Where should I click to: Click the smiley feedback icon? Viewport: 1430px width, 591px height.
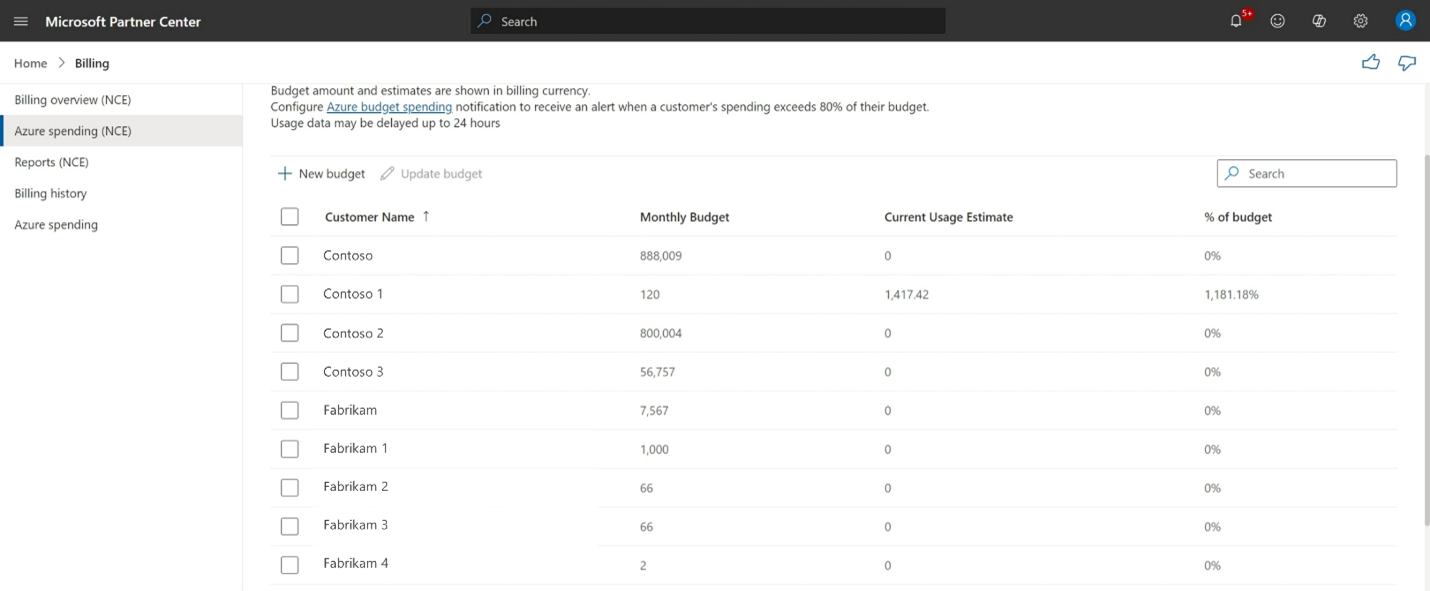pos(1277,21)
